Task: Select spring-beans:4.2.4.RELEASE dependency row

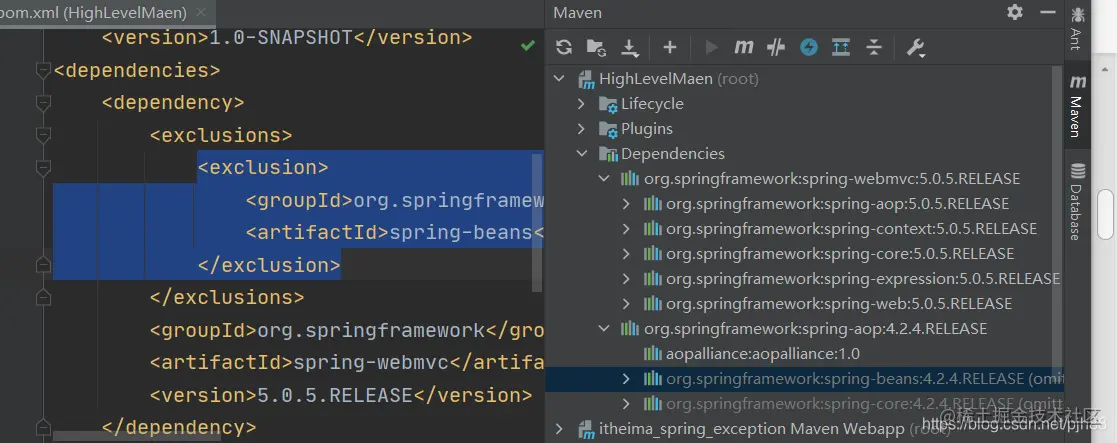Action: pyautogui.click(x=804, y=379)
